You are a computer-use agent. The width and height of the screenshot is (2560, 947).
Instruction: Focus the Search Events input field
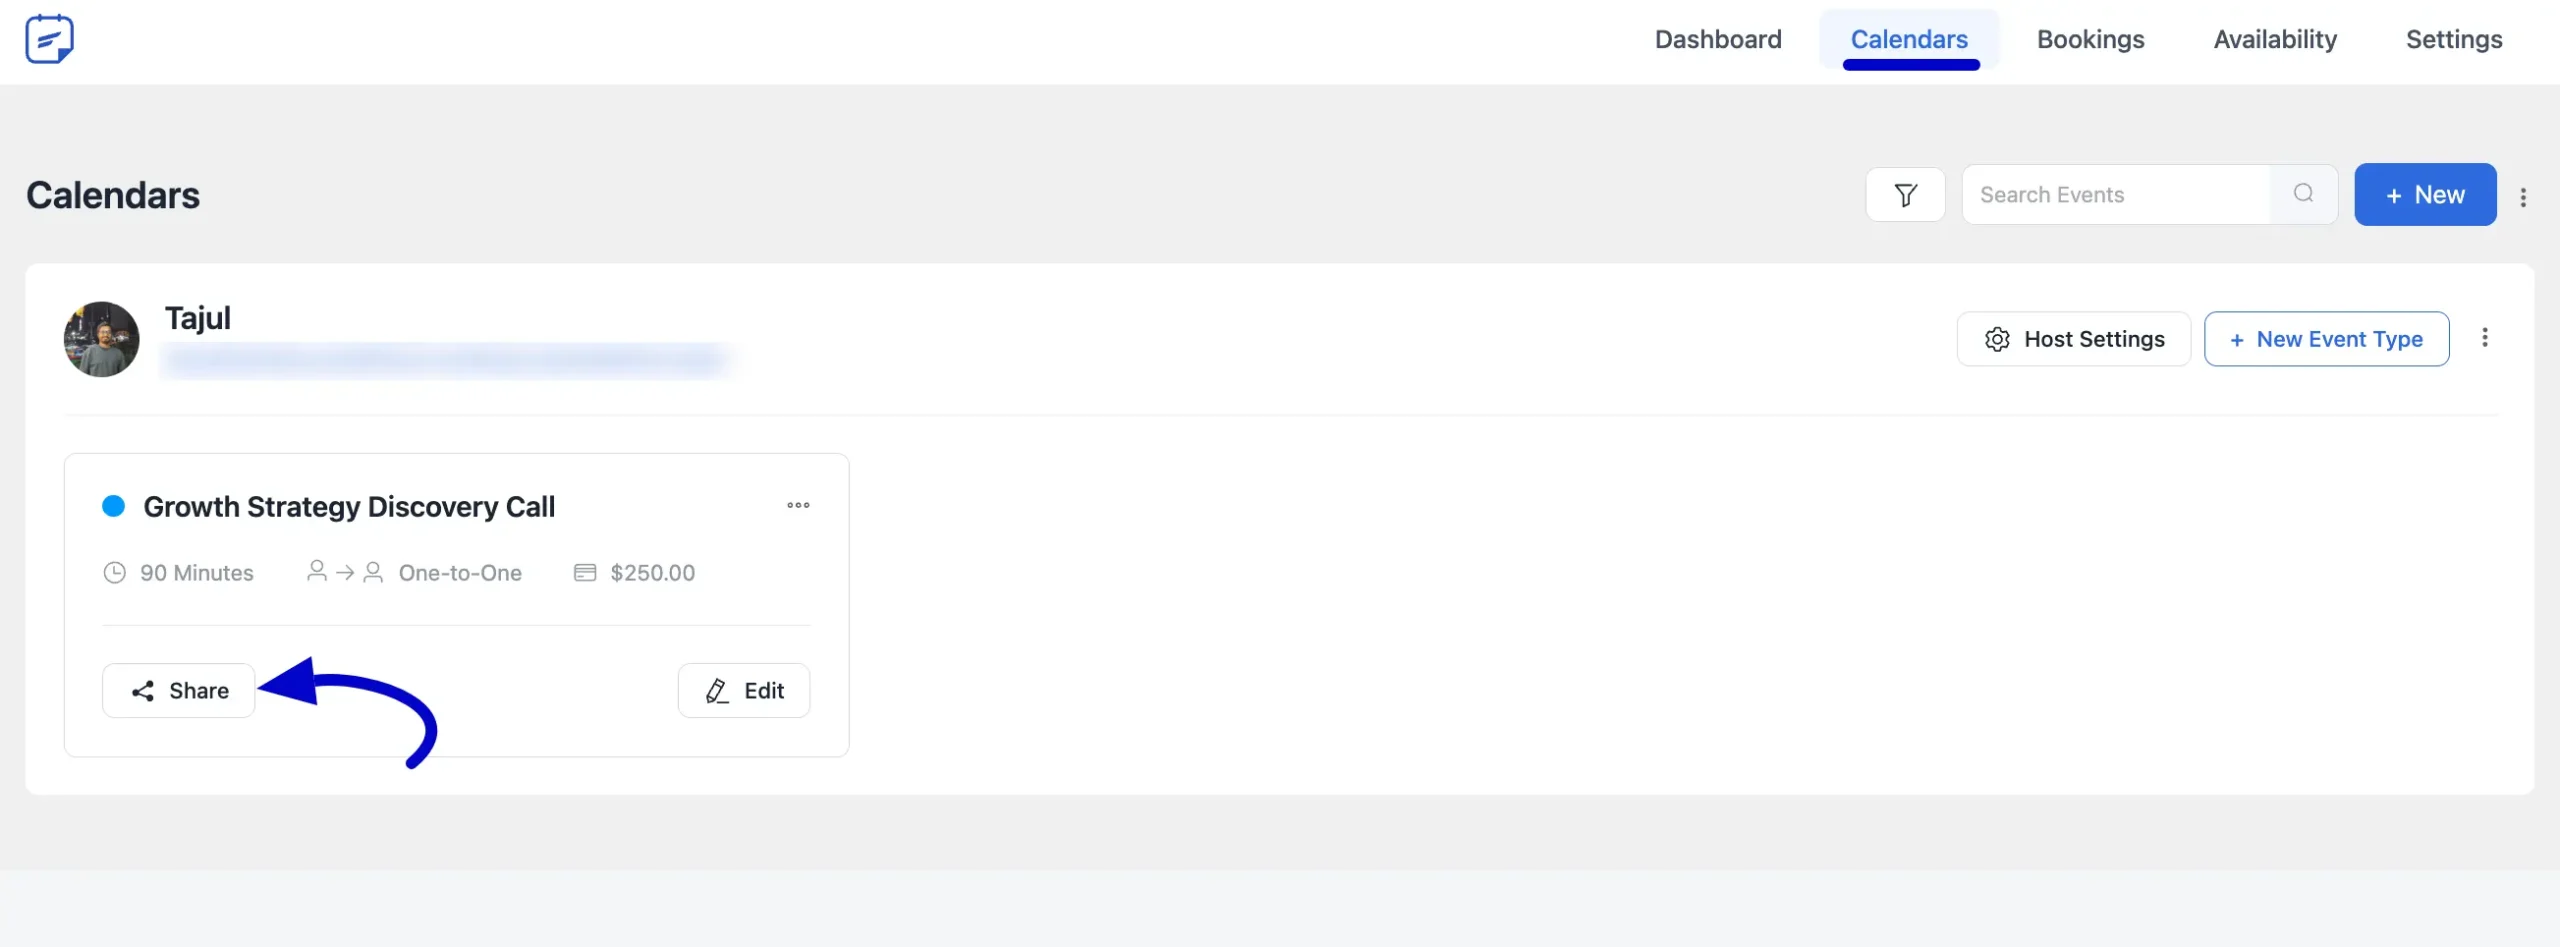click(2116, 194)
